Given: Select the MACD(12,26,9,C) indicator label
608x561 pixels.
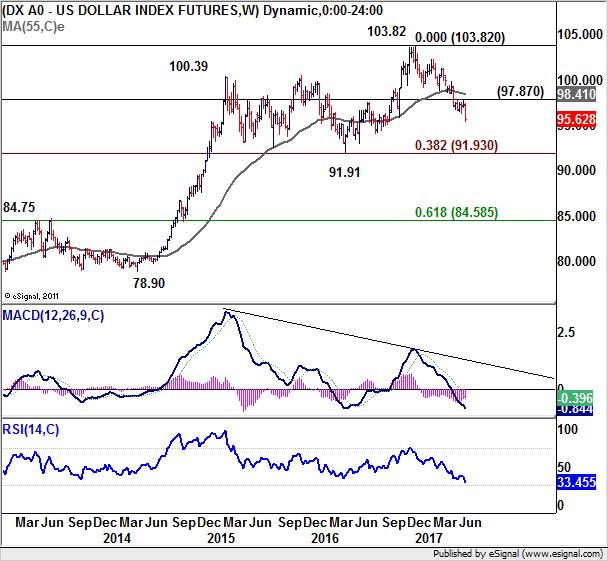Looking at the screenshot, I should (53, 316).
